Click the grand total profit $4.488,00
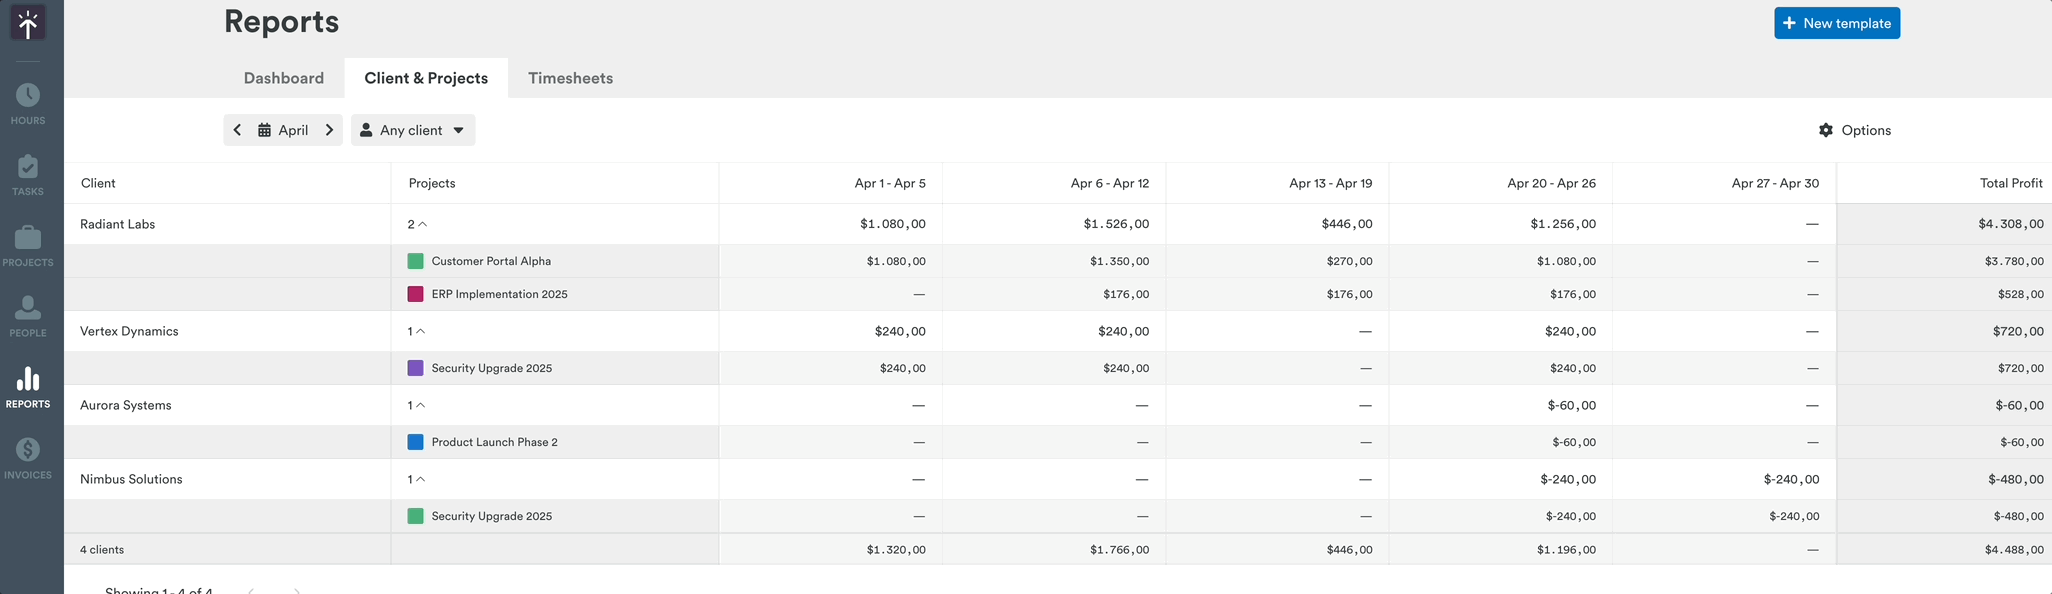The width and height of the screenshot is (2052, 594). (2014, 550)
